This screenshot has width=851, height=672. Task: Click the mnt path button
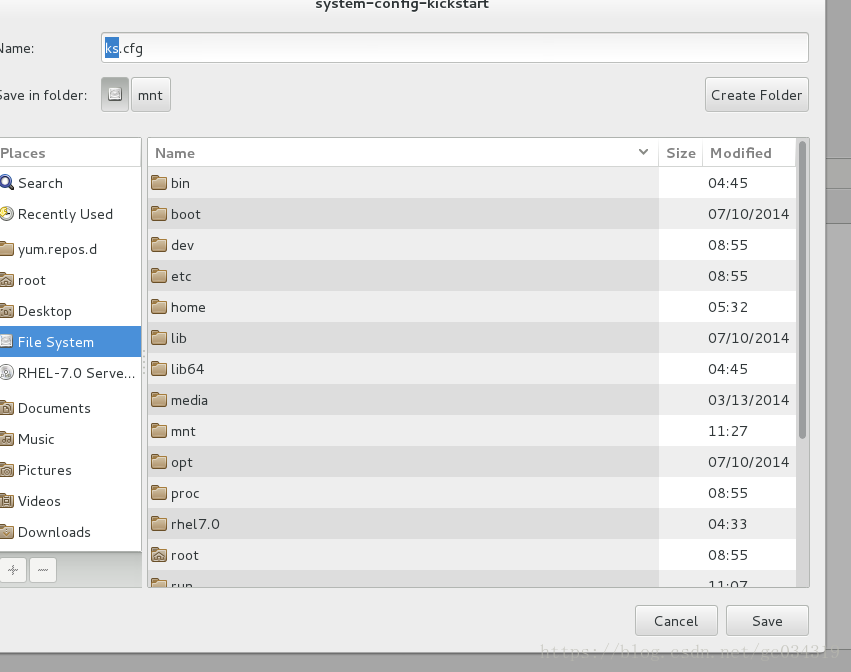coord(151,94)
